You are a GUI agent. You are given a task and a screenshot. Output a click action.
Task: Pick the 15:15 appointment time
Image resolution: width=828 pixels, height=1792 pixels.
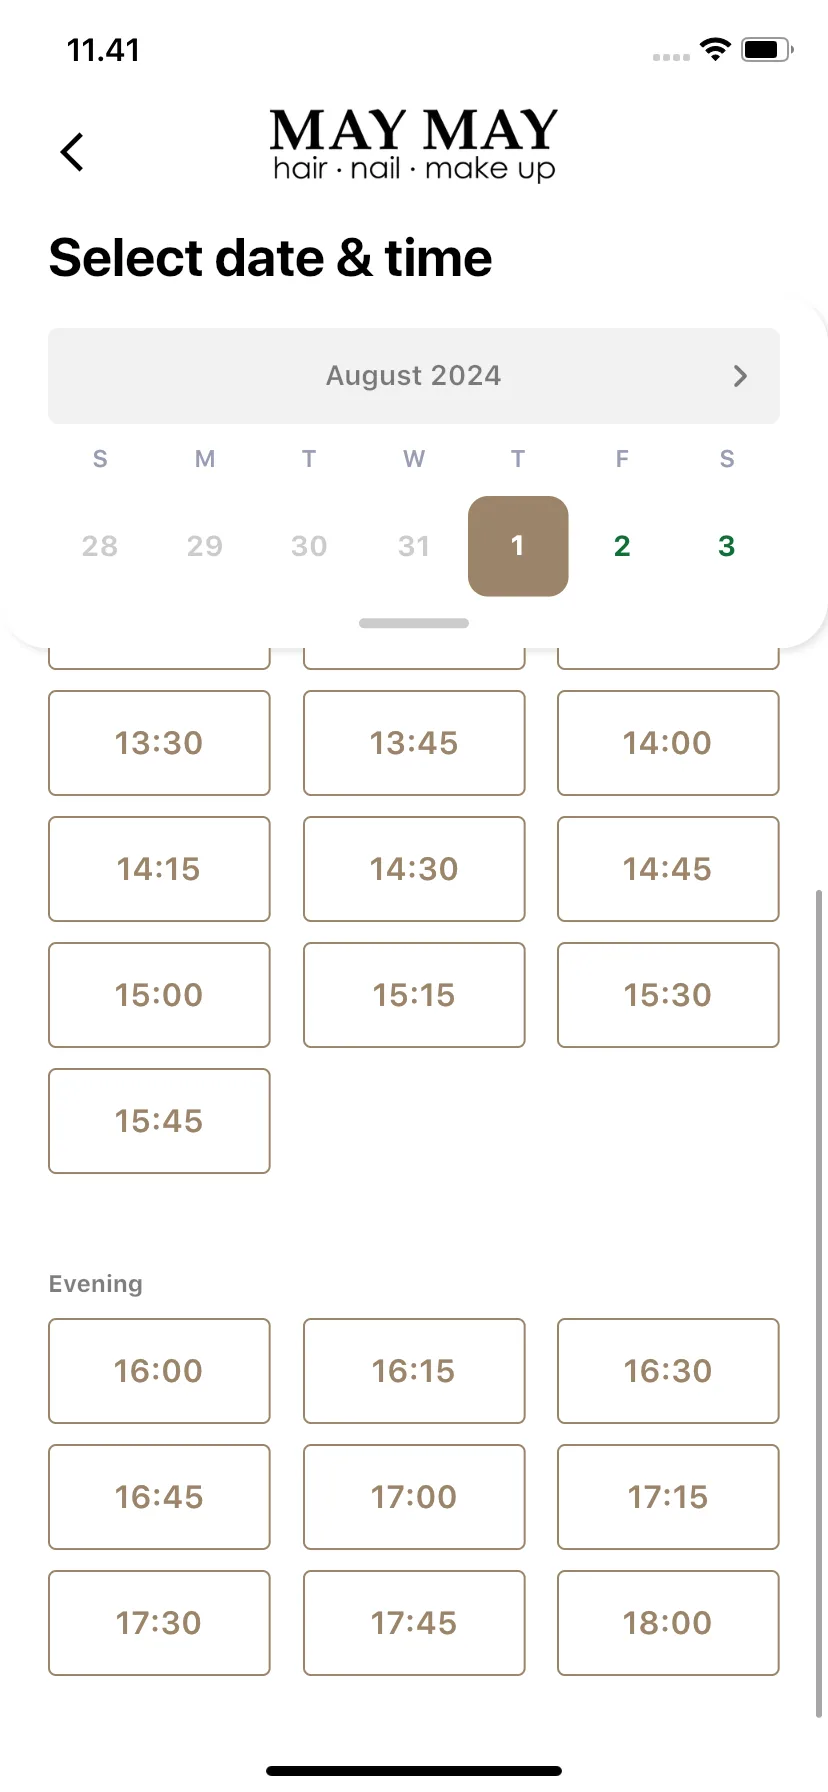[414, 995]
